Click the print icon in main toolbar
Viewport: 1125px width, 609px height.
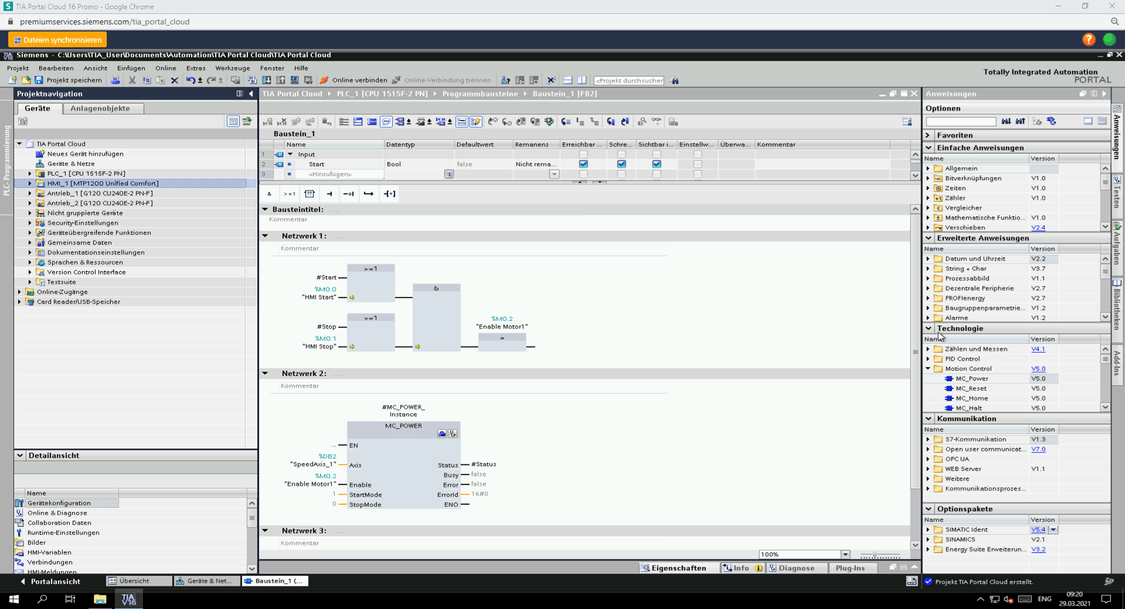[x=116, y=80]
